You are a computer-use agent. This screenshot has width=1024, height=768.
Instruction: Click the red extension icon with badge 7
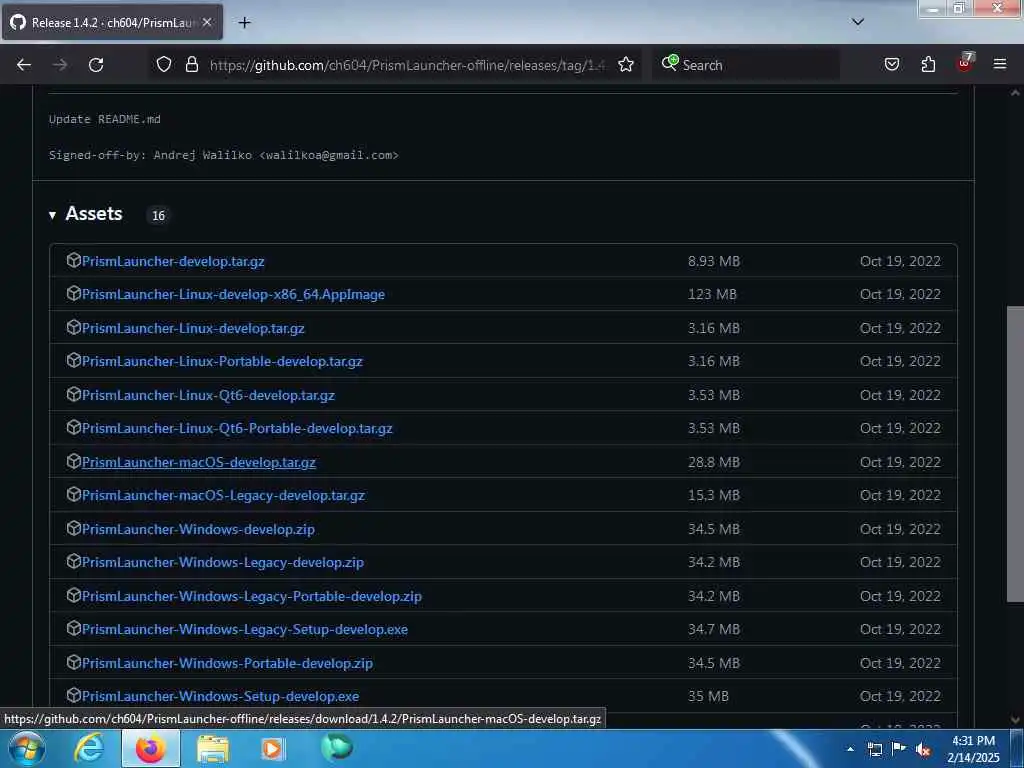point(965,63)
